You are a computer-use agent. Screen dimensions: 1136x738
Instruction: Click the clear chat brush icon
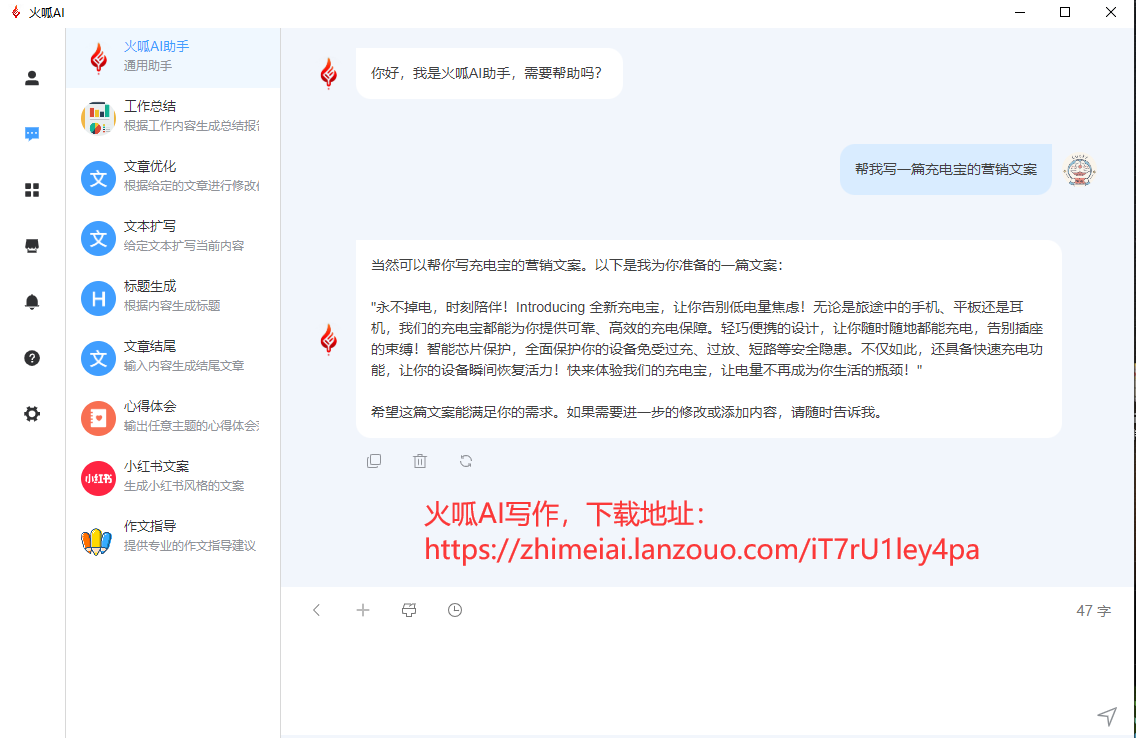409,610
